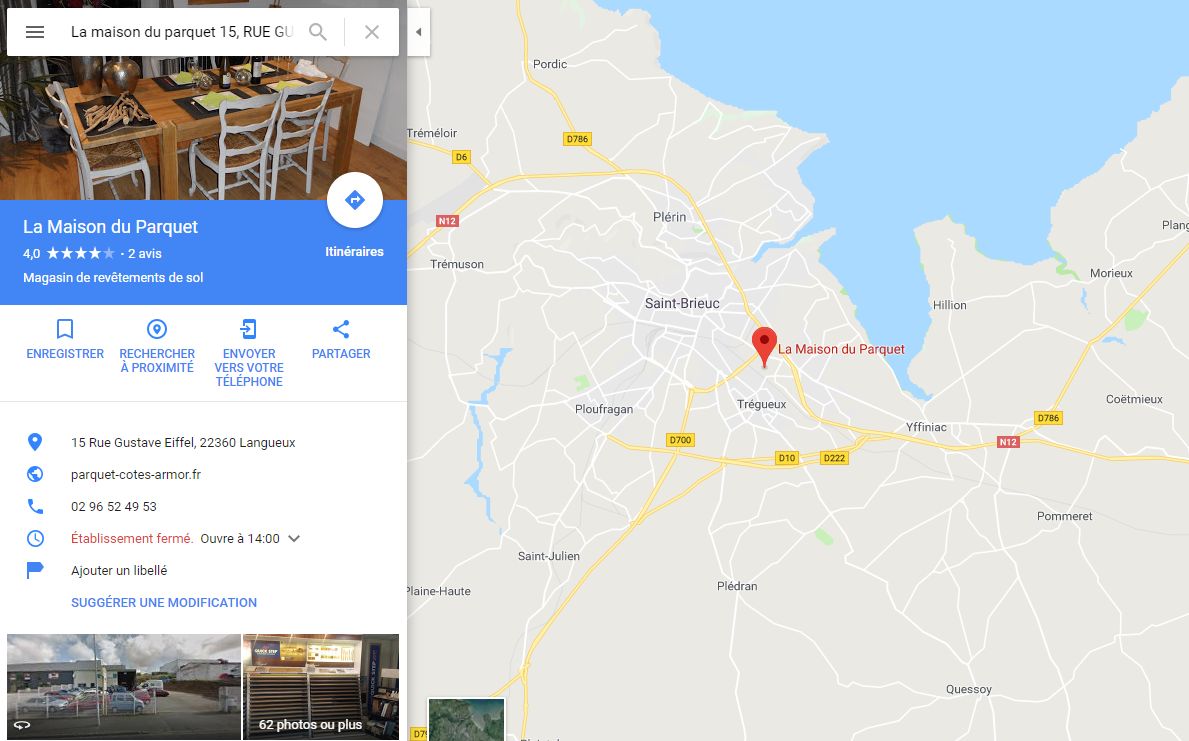Click Envoyer vers votre téléphone icon
Screen dimensions: 1189x741
(249, 329)
